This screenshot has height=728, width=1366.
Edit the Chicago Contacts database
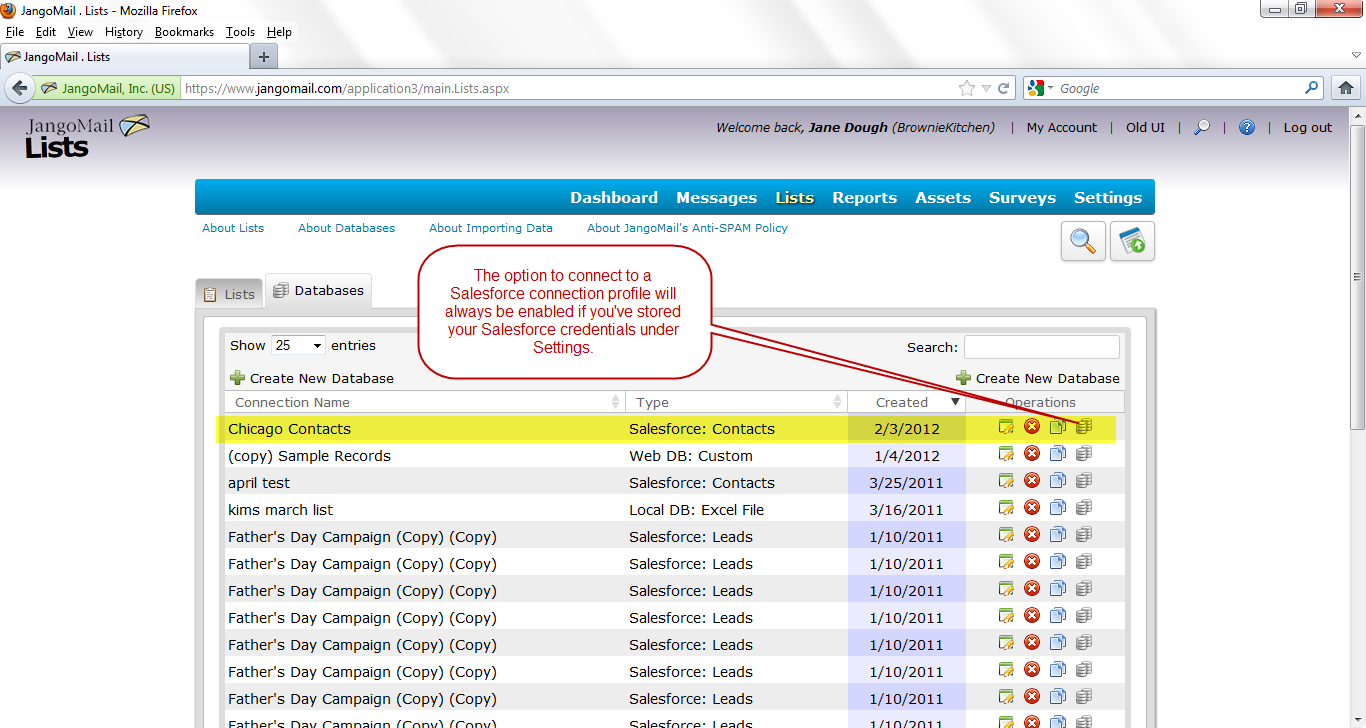click(1006, 427)
